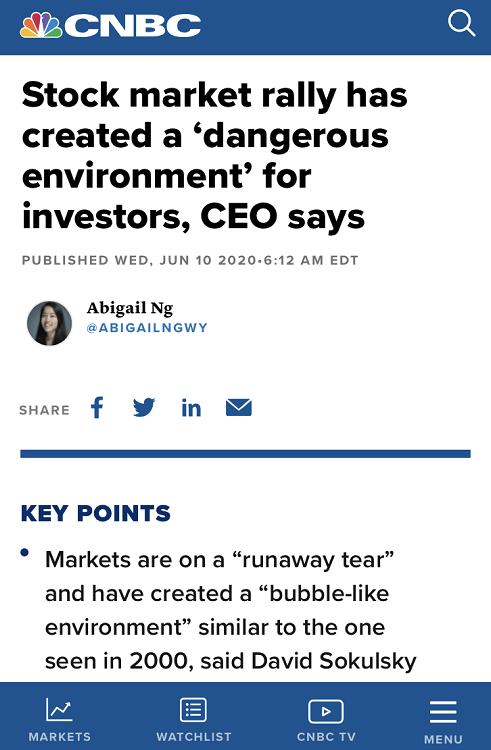
Task: Select the WATCHLIST tab label
Action: [194, 737]
